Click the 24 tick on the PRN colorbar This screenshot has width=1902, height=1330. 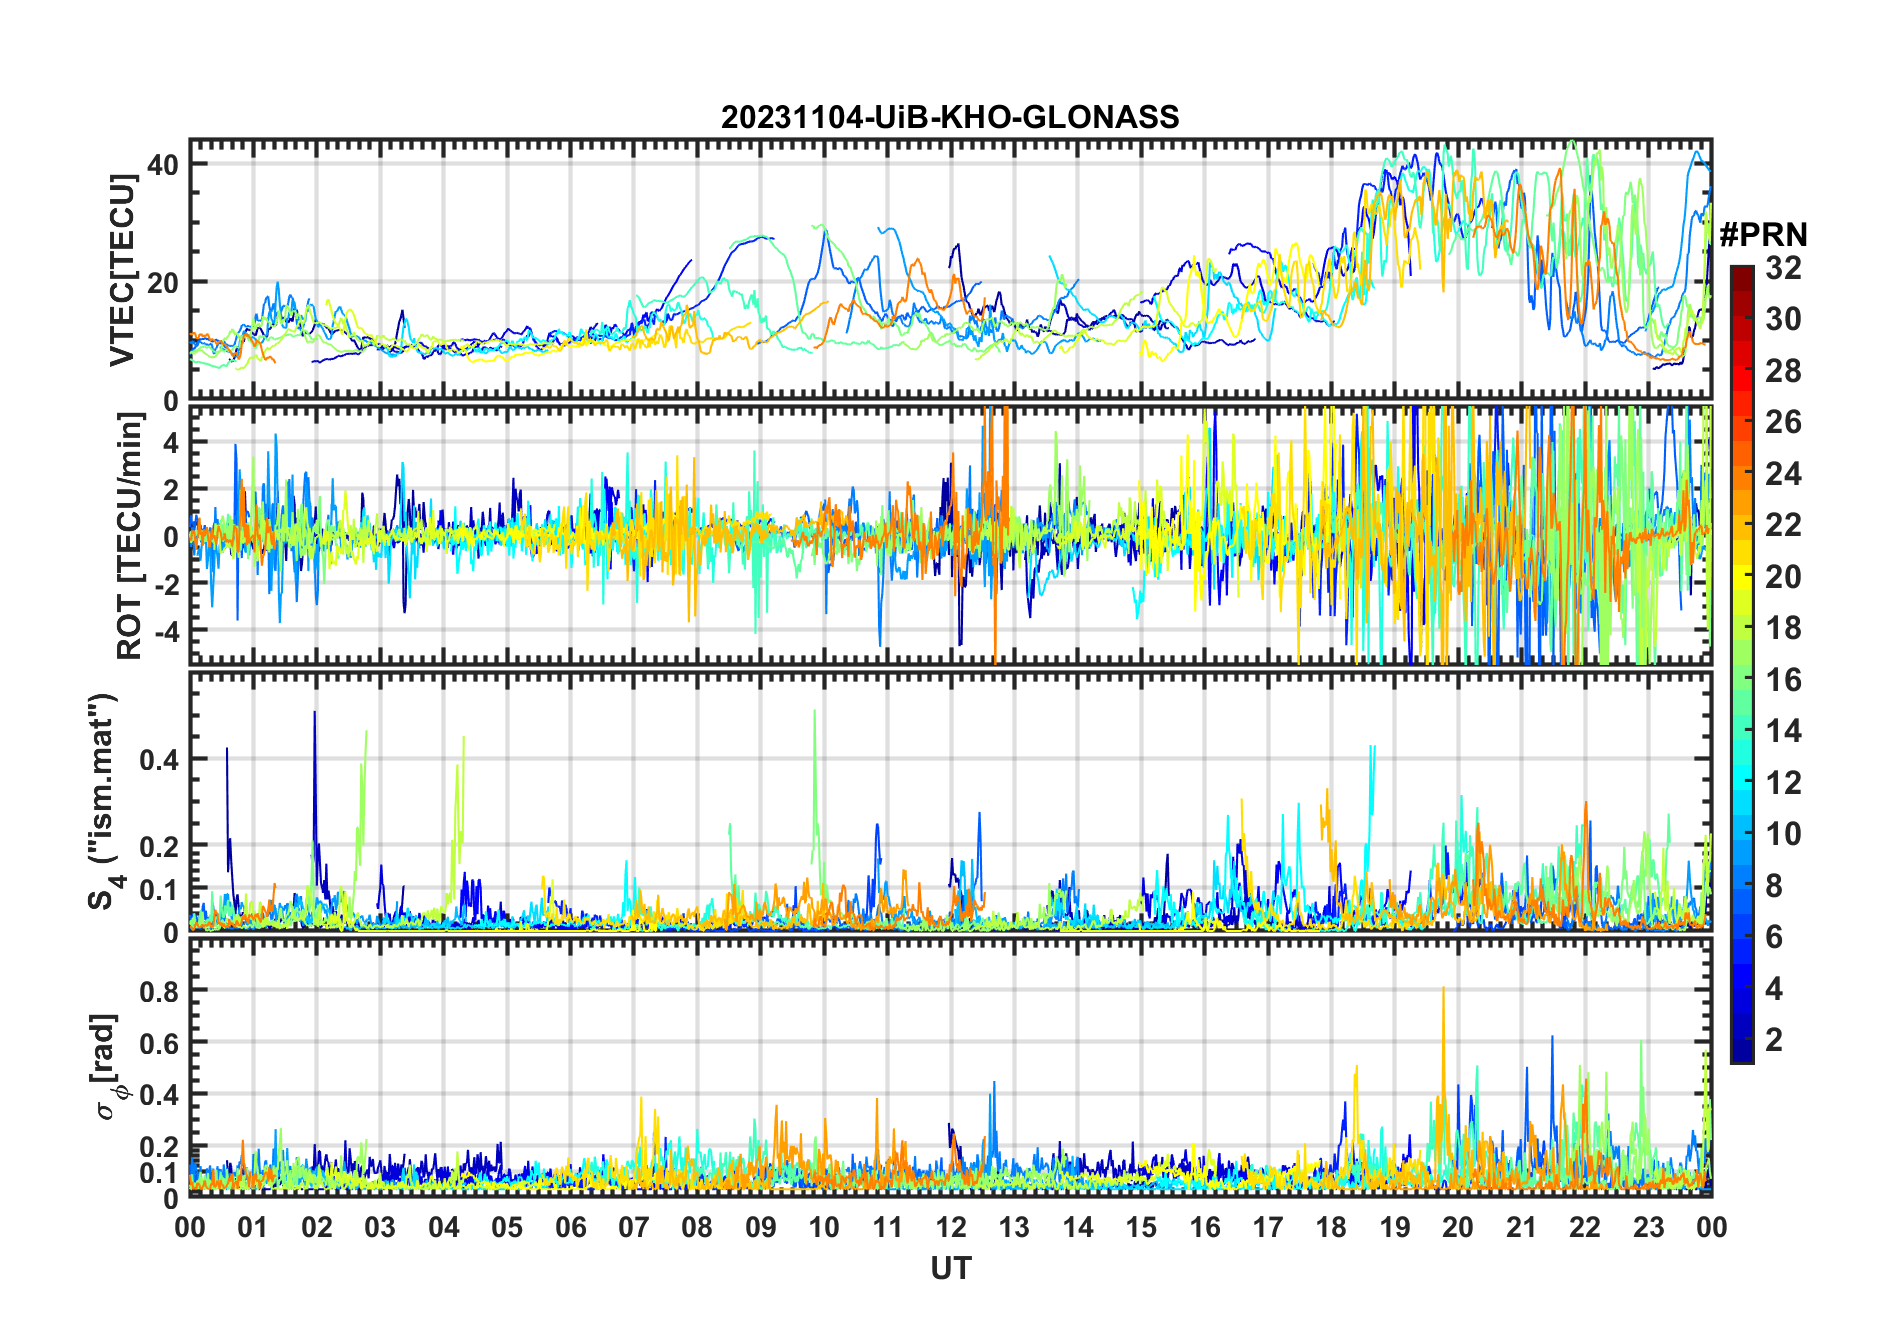click(1783, 473)
